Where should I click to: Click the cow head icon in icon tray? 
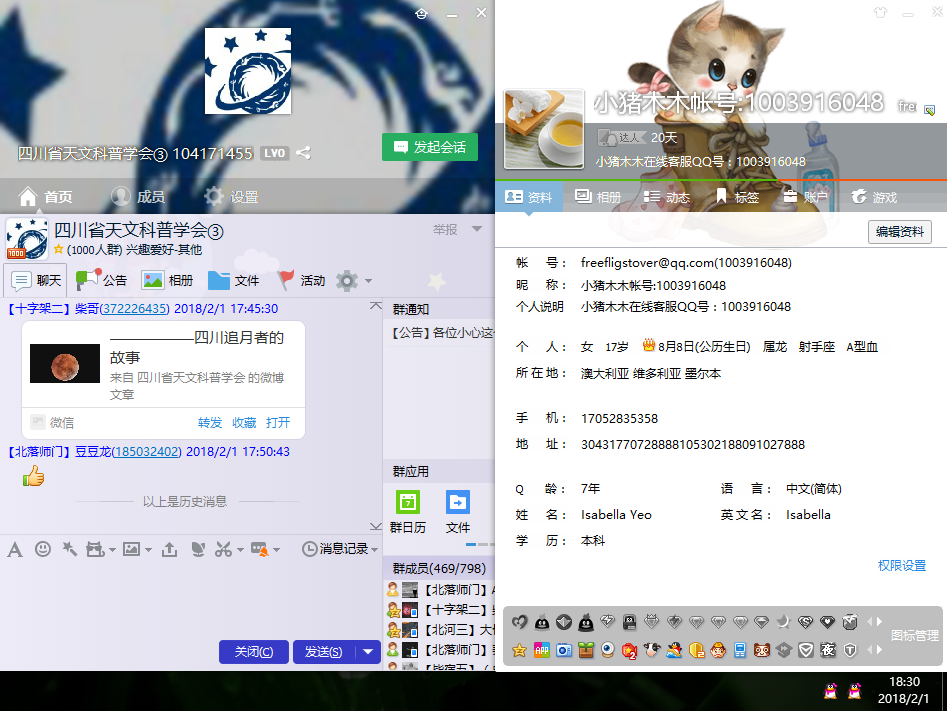coord(652,650)
